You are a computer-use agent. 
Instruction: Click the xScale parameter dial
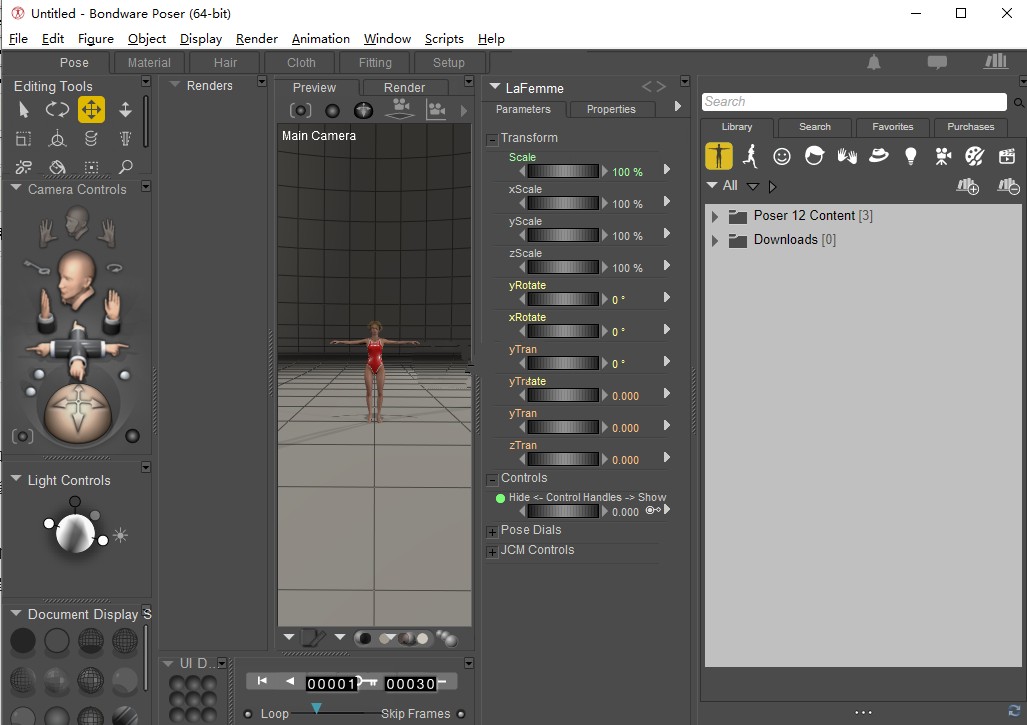click(563, 203)
